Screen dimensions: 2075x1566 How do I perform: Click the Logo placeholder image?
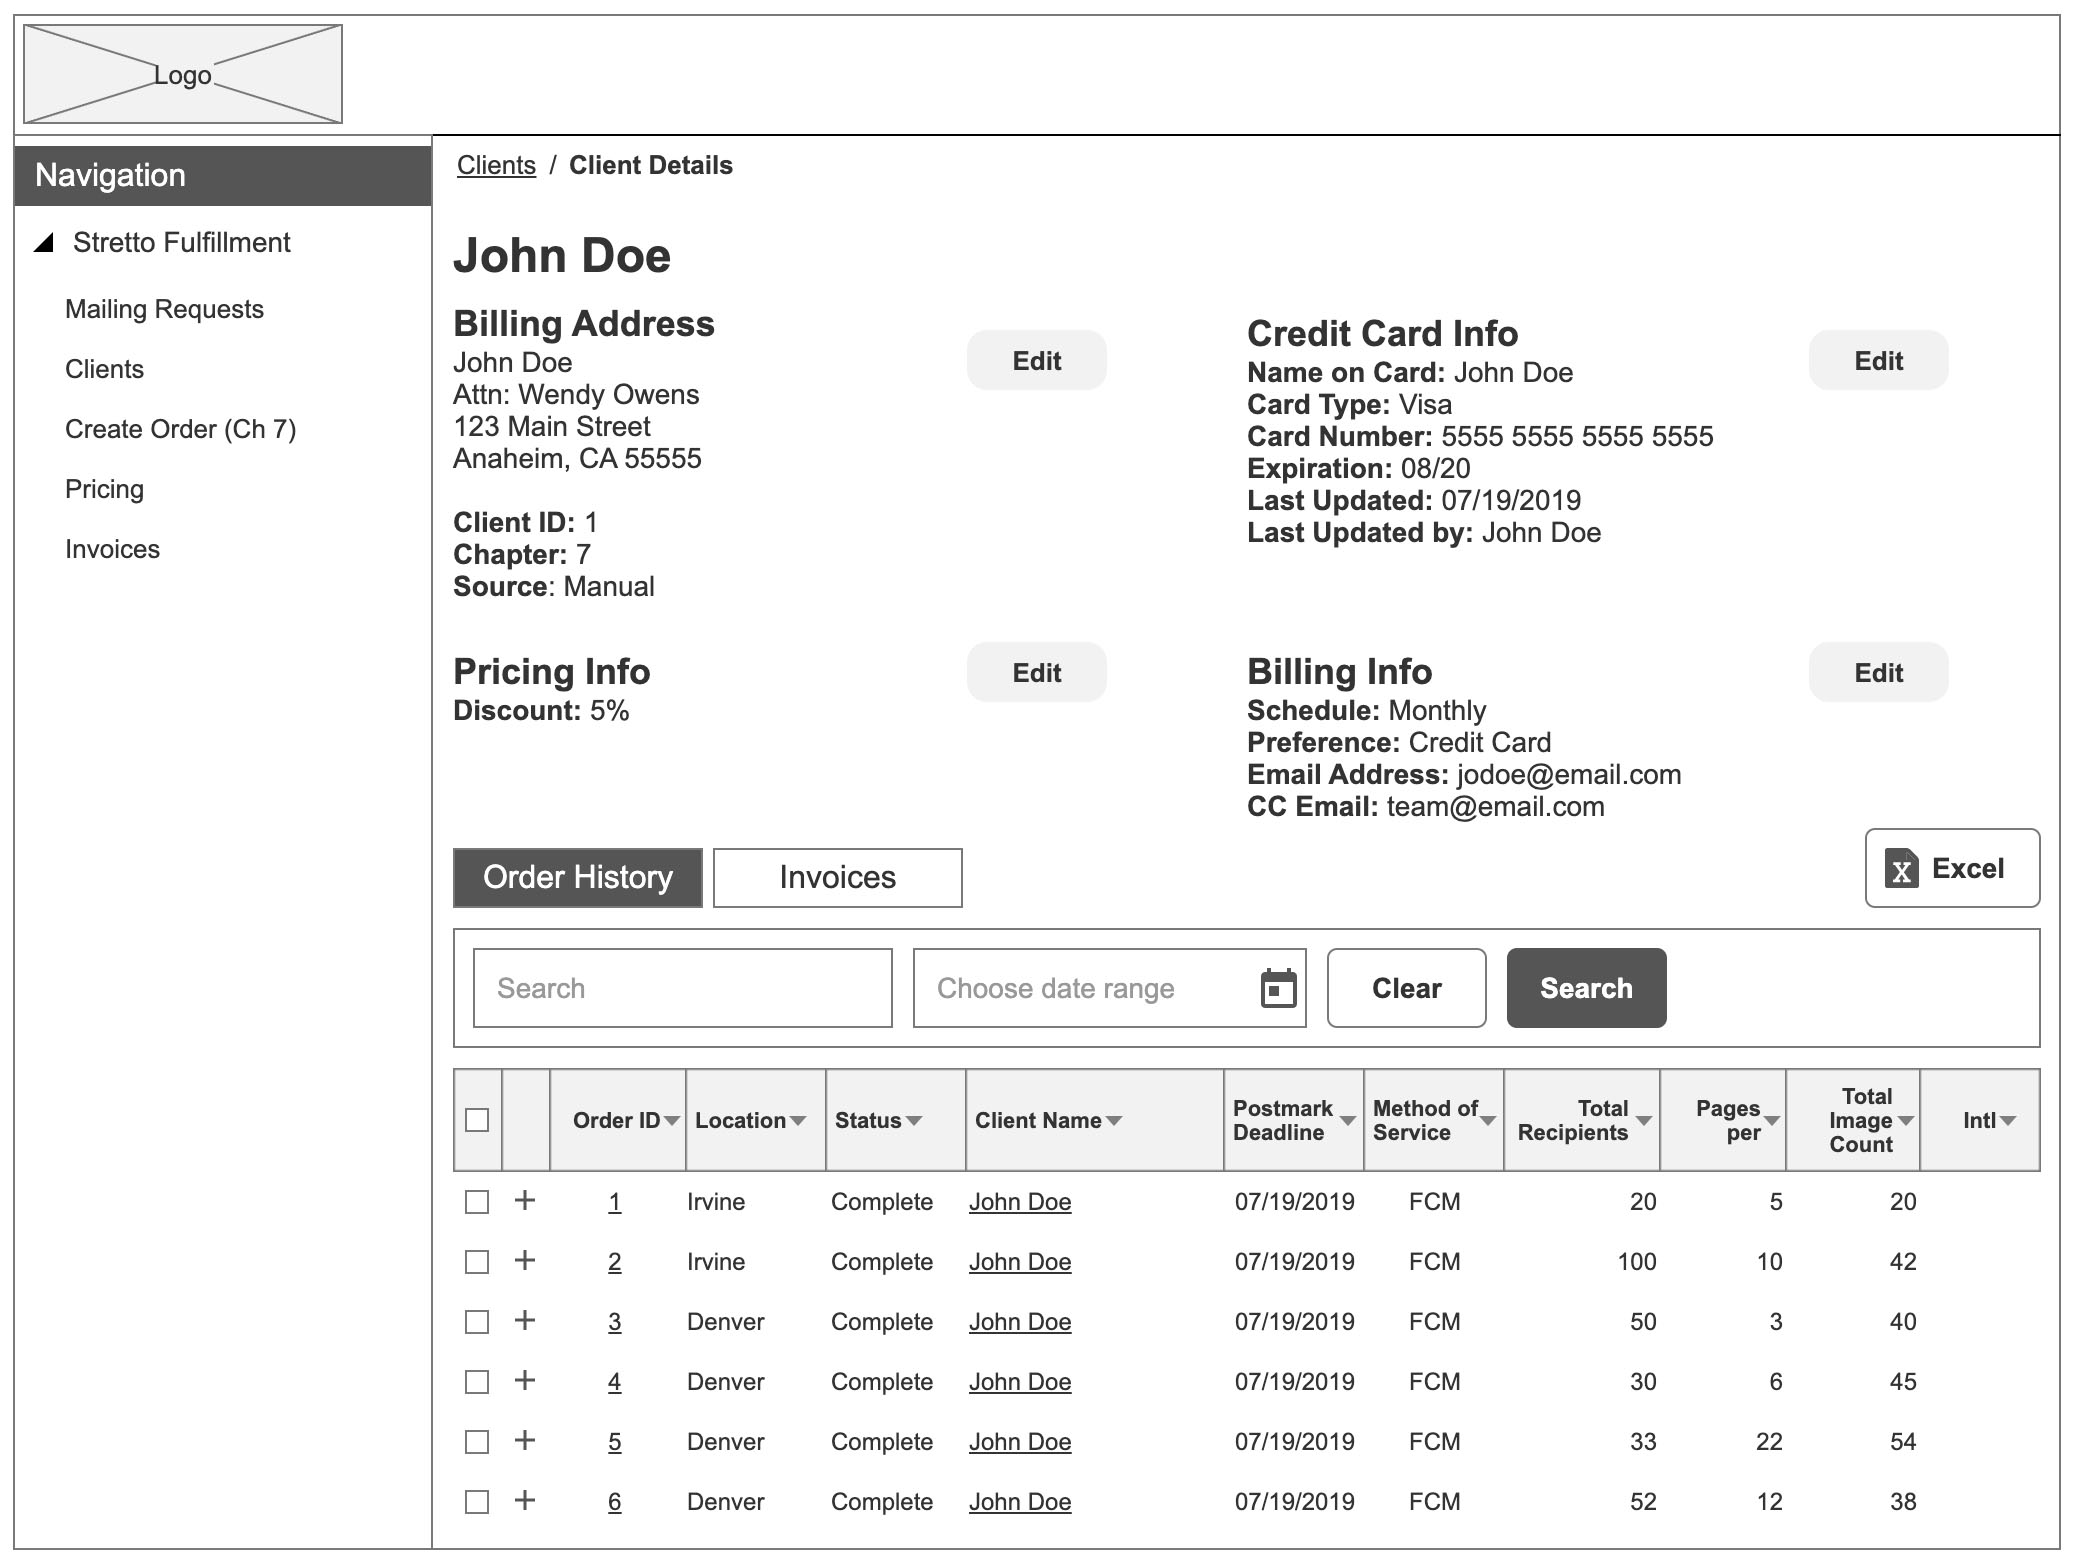point(183,75)
